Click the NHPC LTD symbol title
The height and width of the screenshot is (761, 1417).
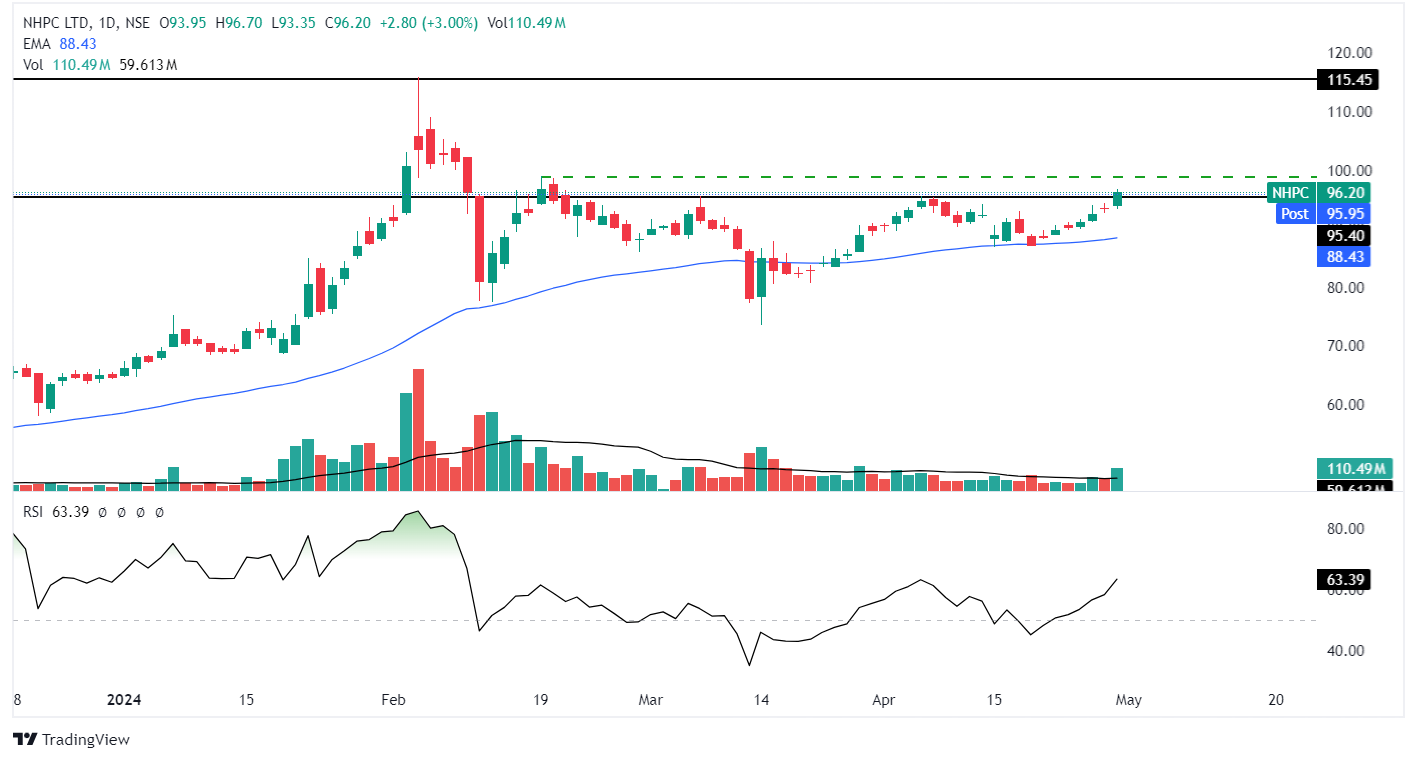(62, 24)
